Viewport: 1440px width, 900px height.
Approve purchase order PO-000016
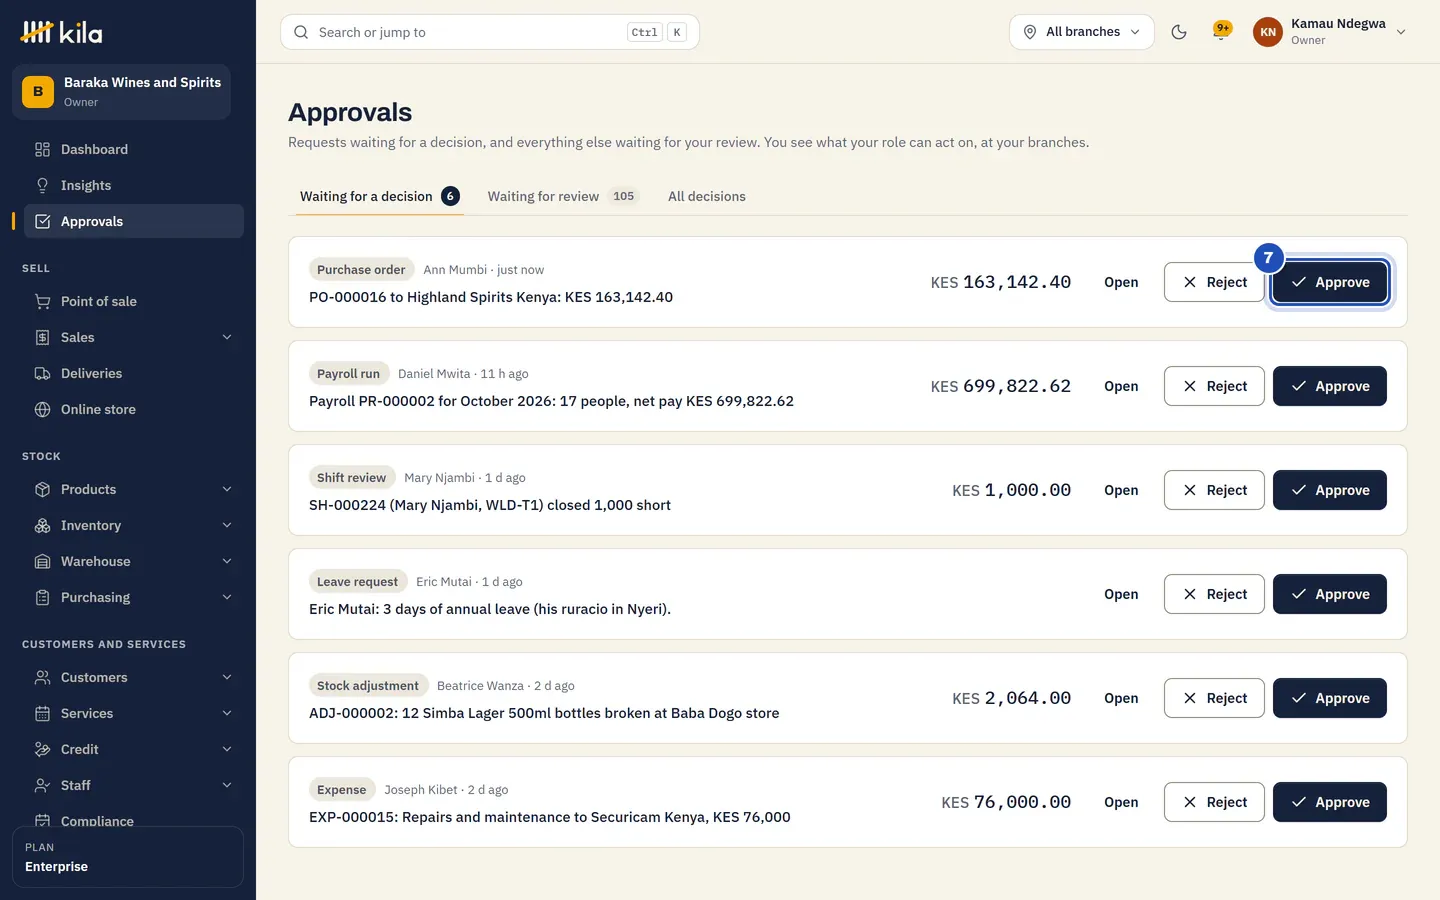pos(1330,282)
